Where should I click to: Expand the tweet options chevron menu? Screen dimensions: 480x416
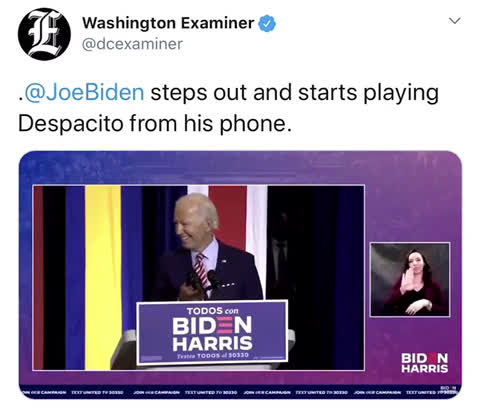pos(455,21)
